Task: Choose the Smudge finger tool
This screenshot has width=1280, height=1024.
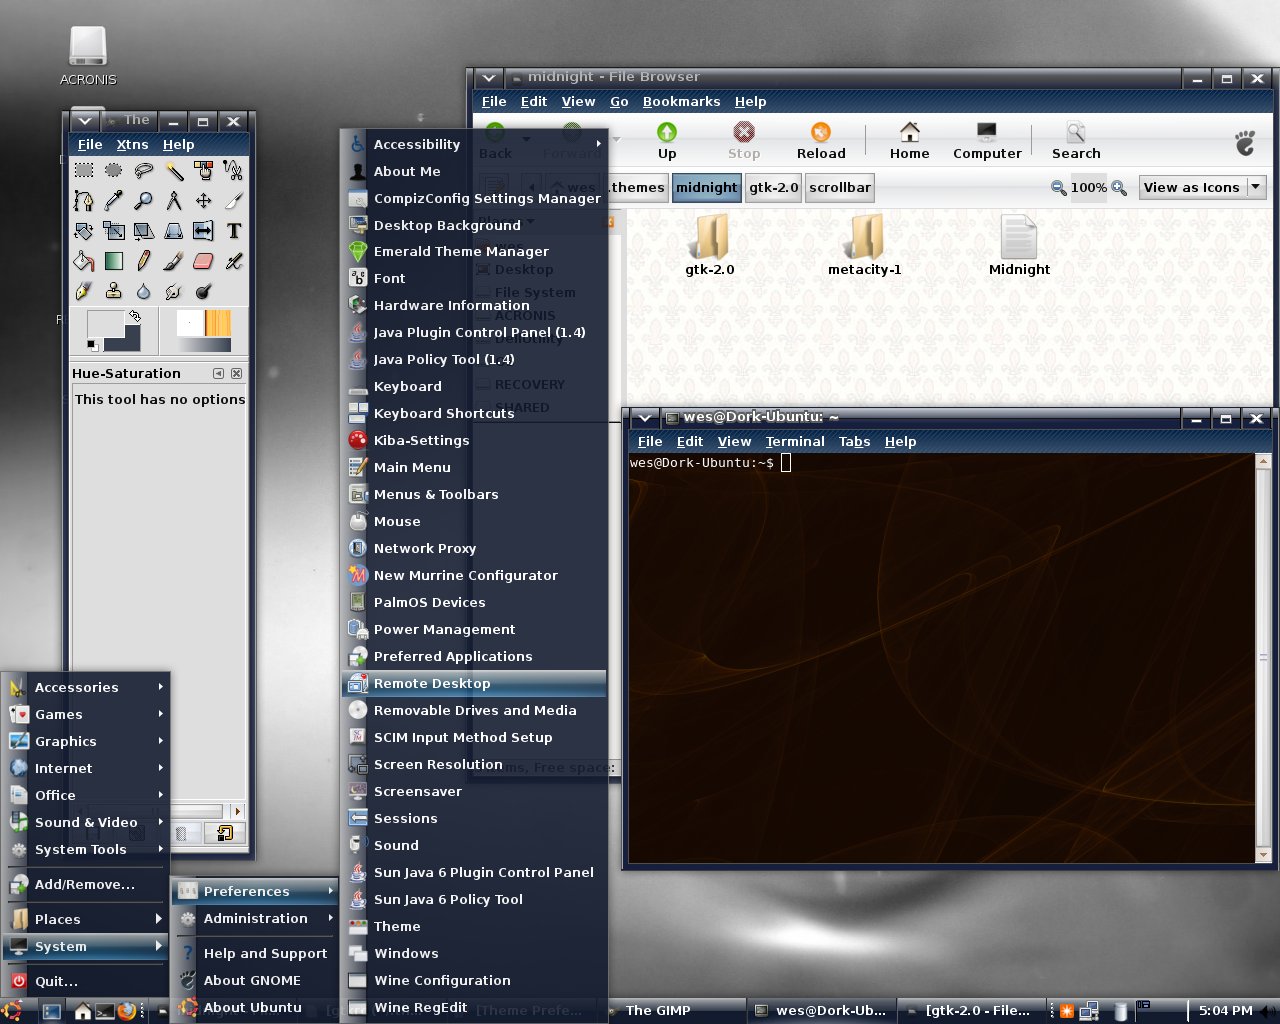Action: tap(174, 291)
